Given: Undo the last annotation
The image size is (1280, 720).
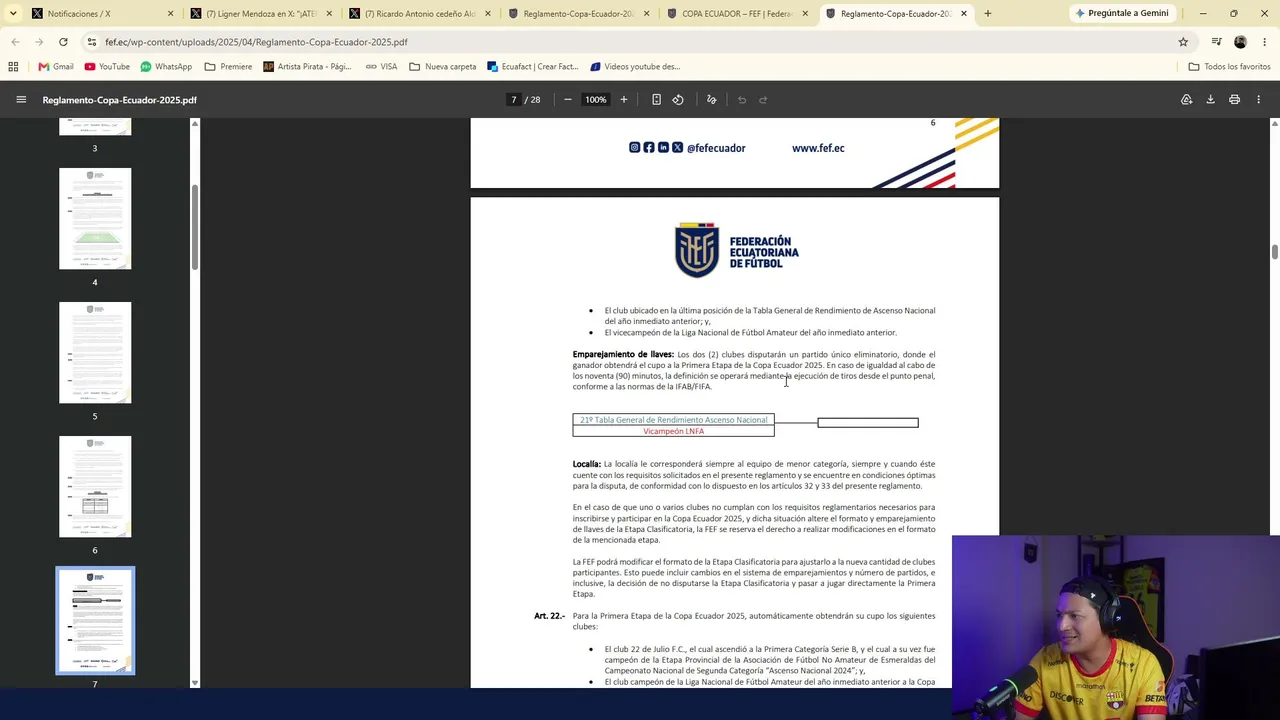Looking at the screenshot, I should [742, 100].
